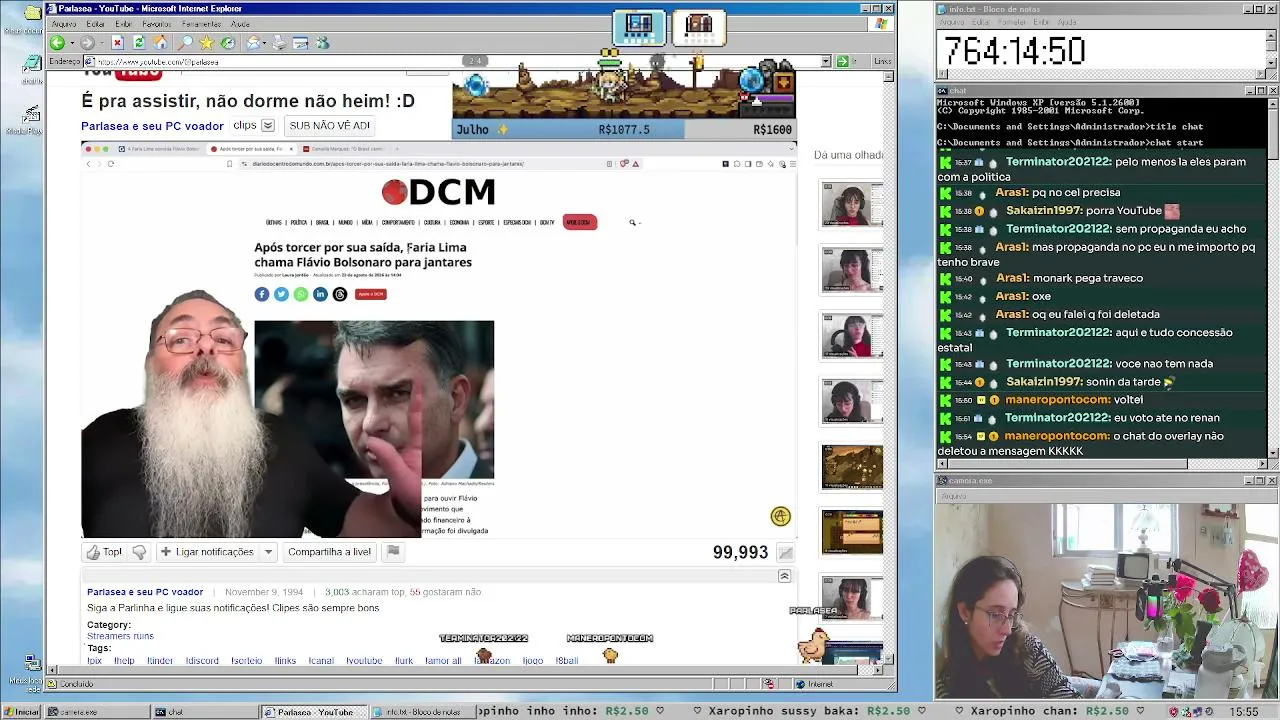The height and width of the screenshot is (720, 1280).
Task: Open the Search magnifier in the IE toolbar
Action: [x=185, y=43]
